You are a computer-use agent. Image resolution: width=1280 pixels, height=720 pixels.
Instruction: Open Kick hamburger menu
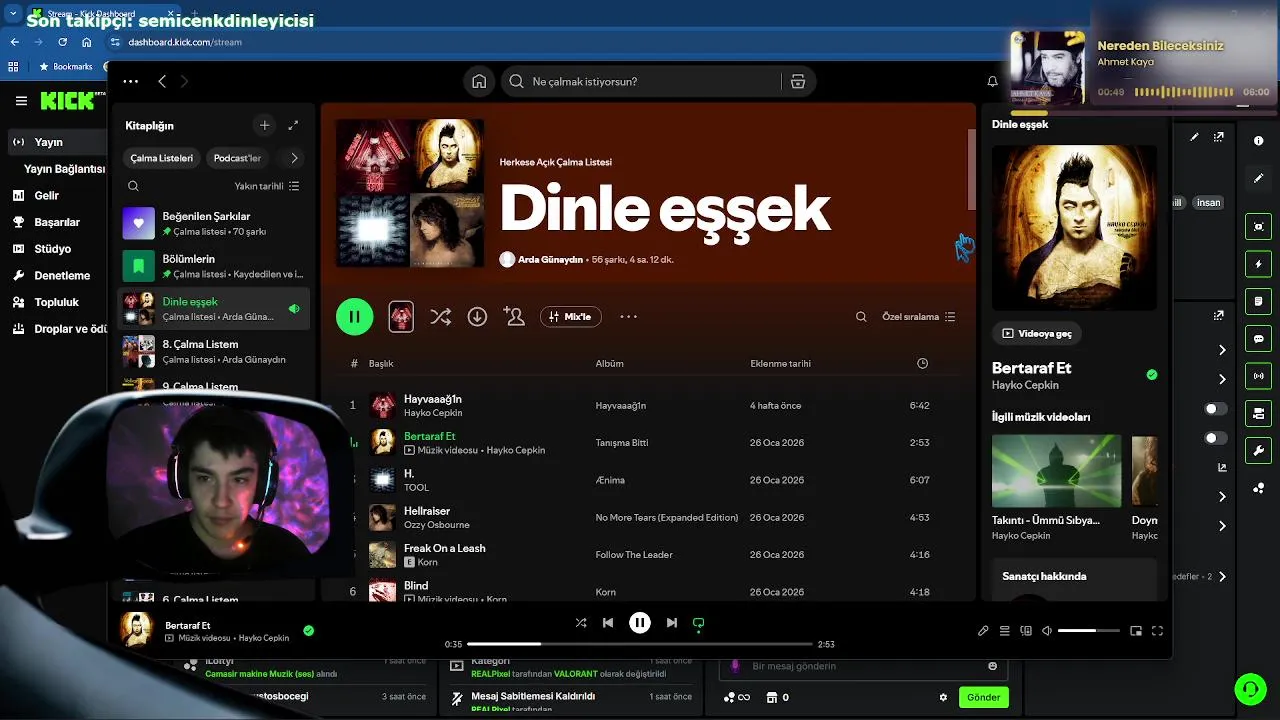point(21,101)
